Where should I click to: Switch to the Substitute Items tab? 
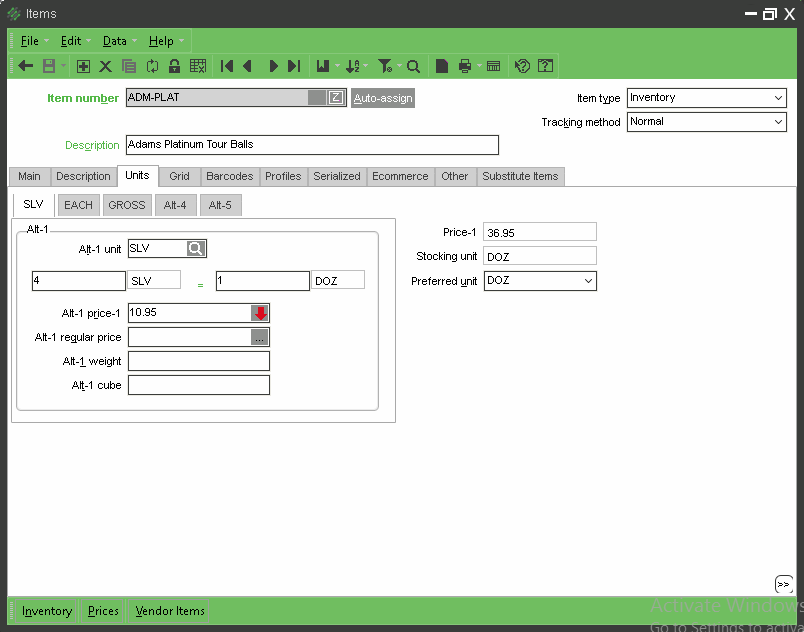(520, 176)
